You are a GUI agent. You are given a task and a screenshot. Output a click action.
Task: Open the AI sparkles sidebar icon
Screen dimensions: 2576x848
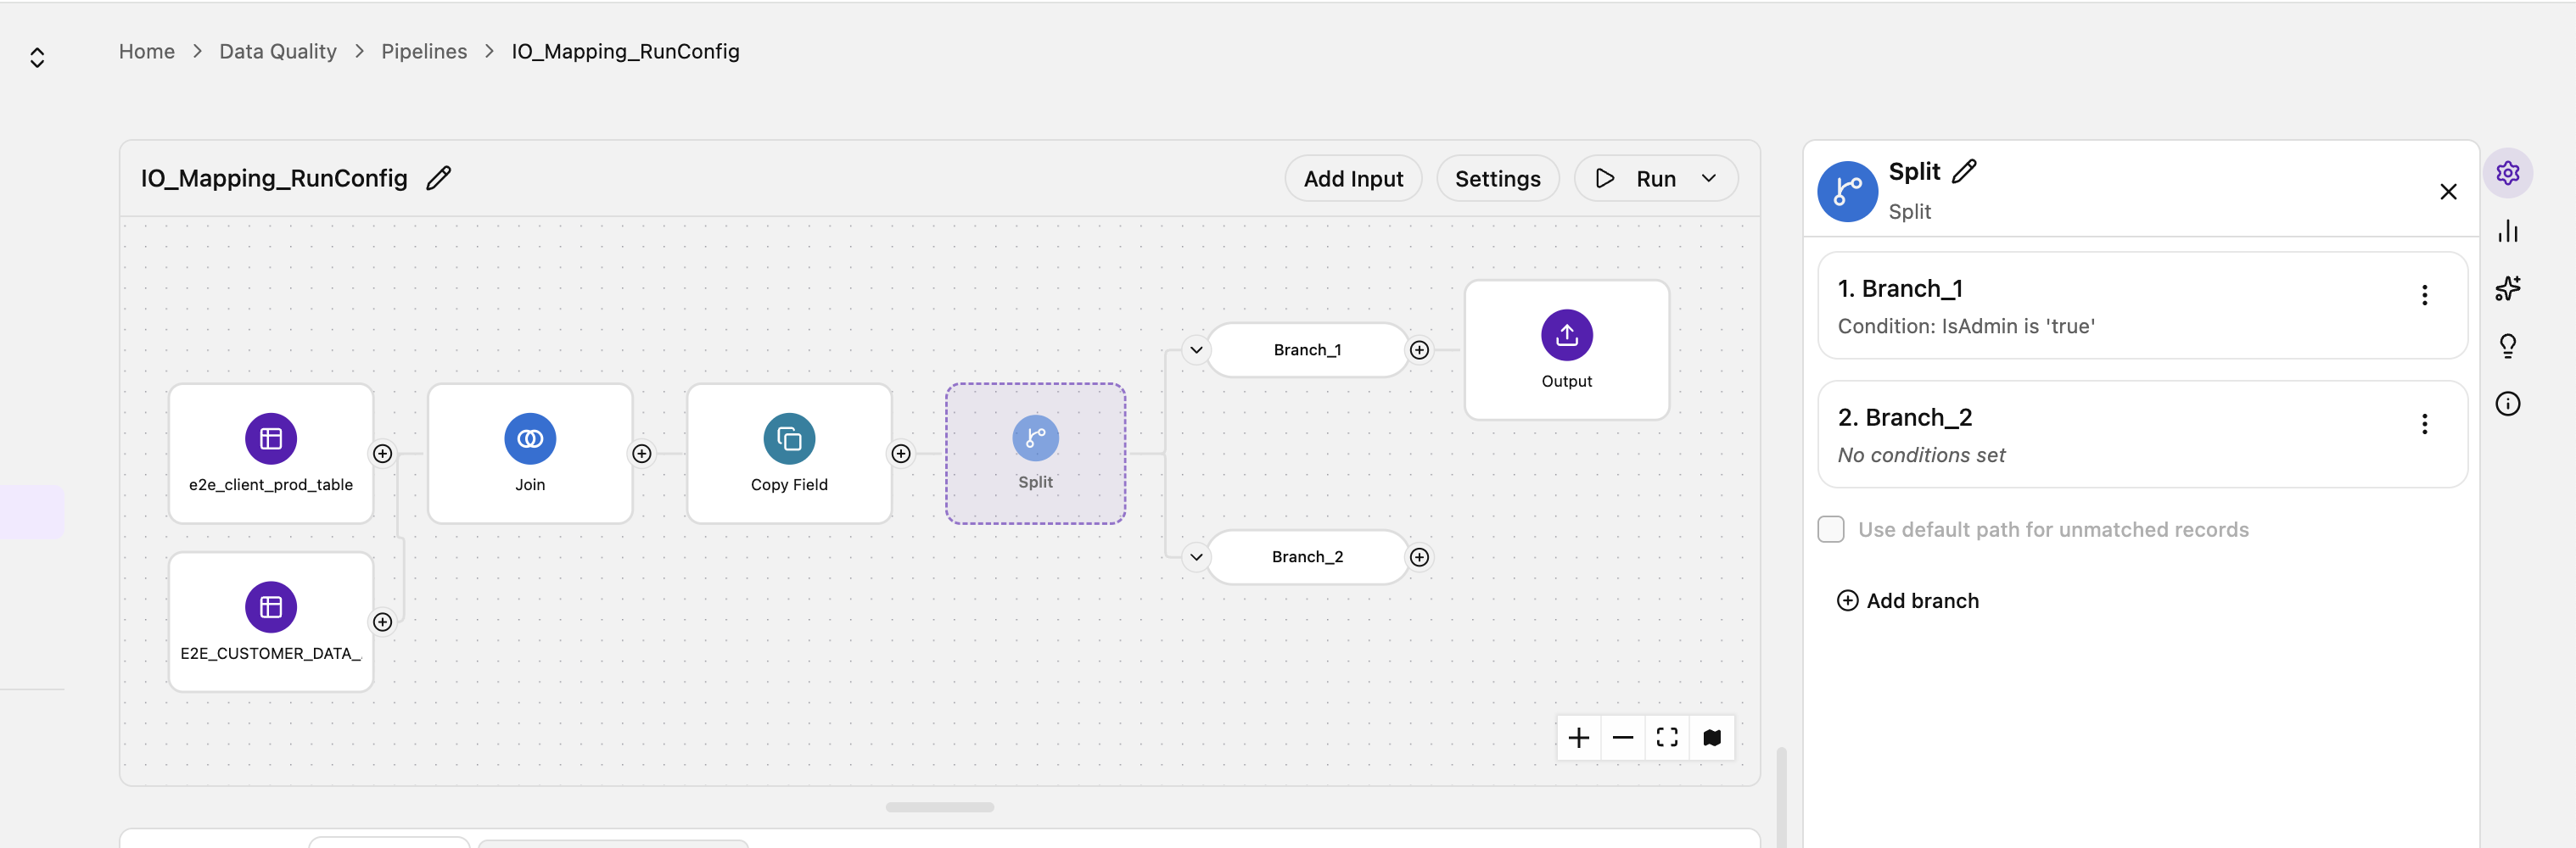coord(2507,288)
